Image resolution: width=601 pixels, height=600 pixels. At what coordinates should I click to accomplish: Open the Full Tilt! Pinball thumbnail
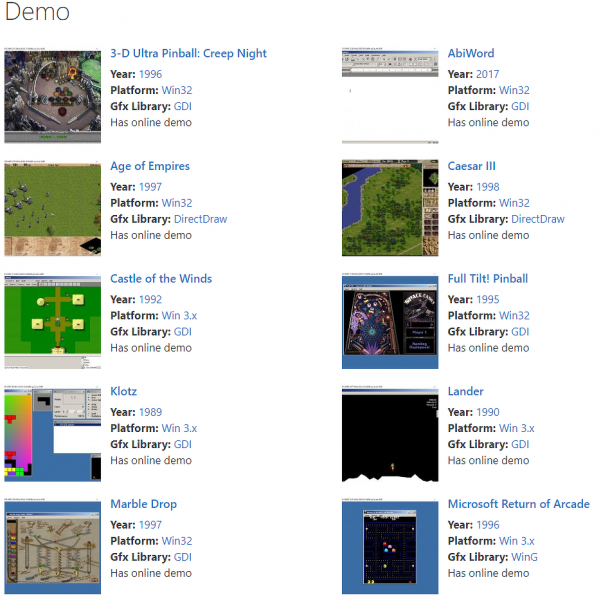pyautogui.click(x=390, y=321)
